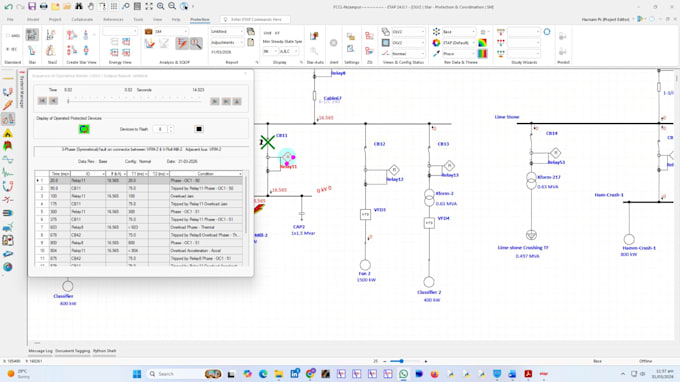Click the Zoom In magnifier icon
The image size is (680, 382).
pyautogui.click(x=160, y=7)
